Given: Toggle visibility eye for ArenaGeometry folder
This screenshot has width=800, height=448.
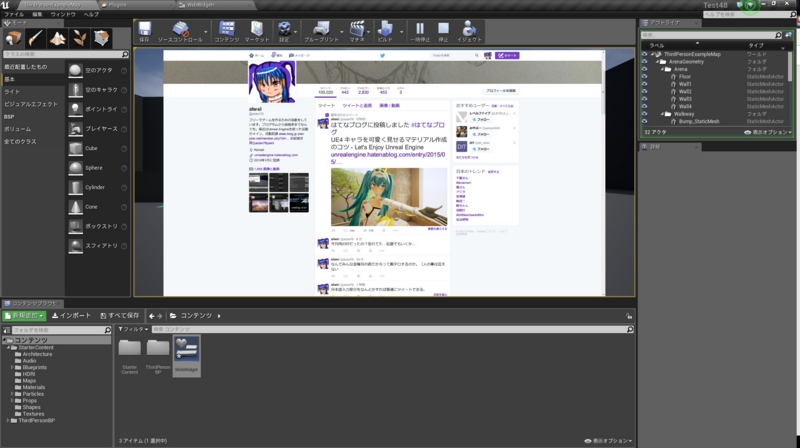Looking at the screenshot, I should pyautogui.click(x=644, y=62).
